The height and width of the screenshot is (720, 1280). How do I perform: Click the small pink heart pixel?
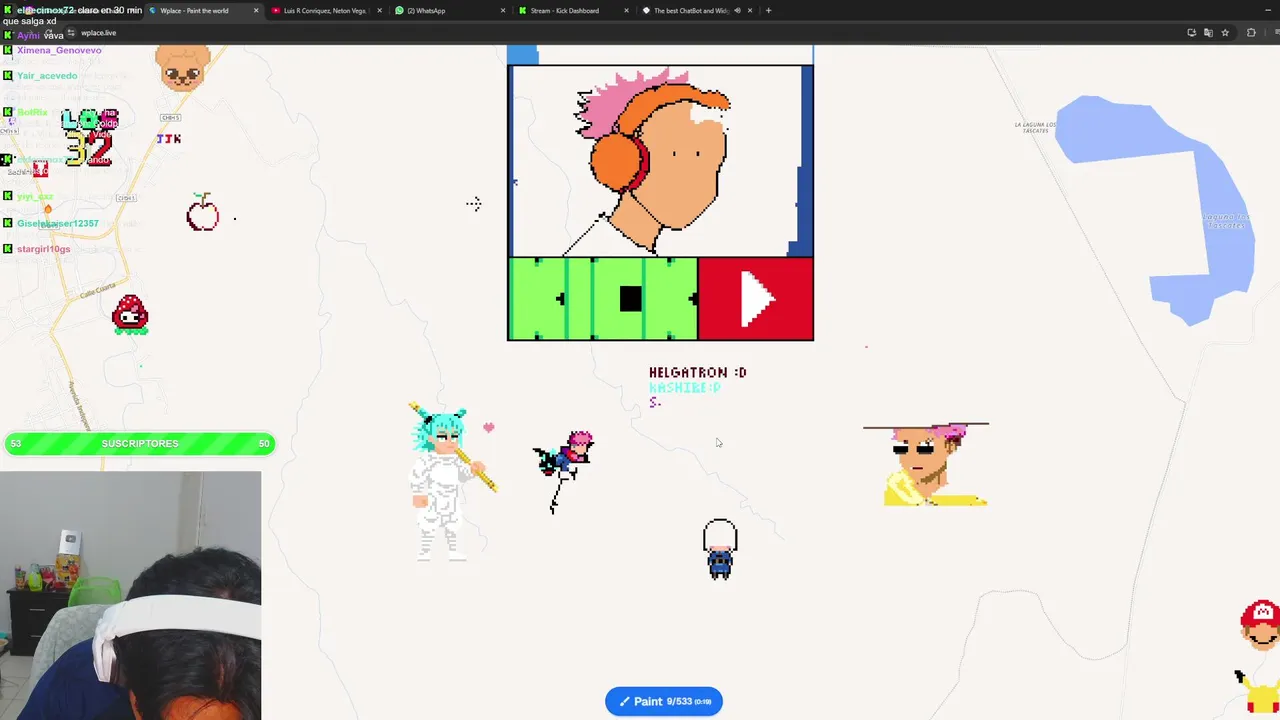488,427
